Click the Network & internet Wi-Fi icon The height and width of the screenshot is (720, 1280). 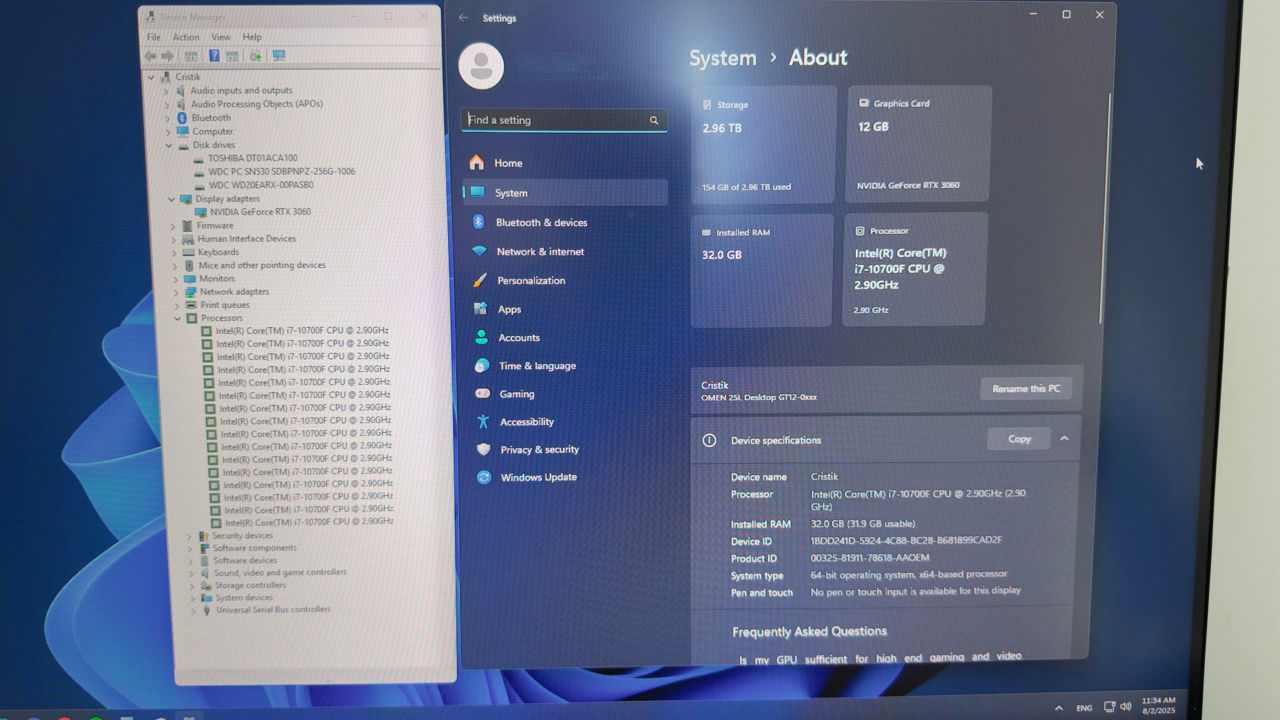pos(480,251)
